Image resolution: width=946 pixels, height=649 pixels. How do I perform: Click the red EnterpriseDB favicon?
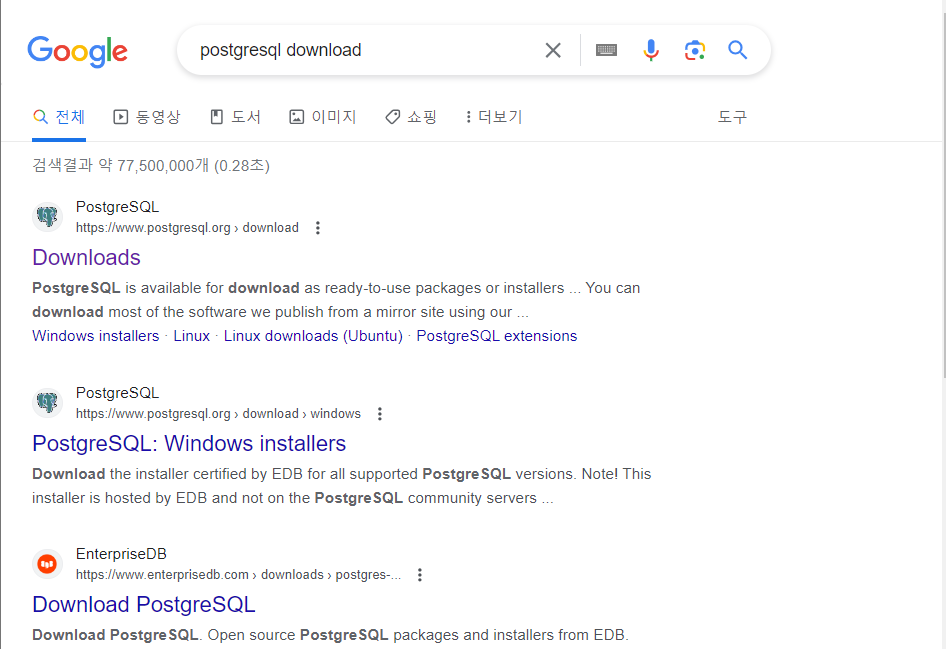click(x=47, y=564)
